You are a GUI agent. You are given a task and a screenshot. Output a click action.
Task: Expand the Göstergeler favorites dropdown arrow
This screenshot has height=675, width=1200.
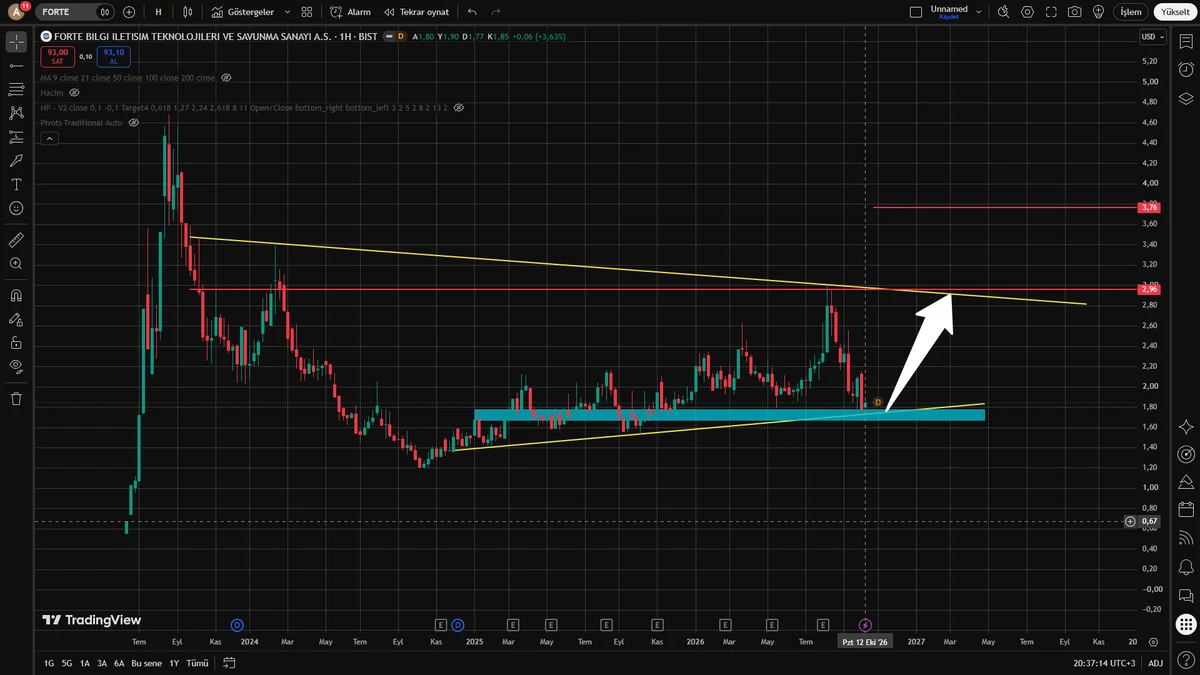point(287,12)
